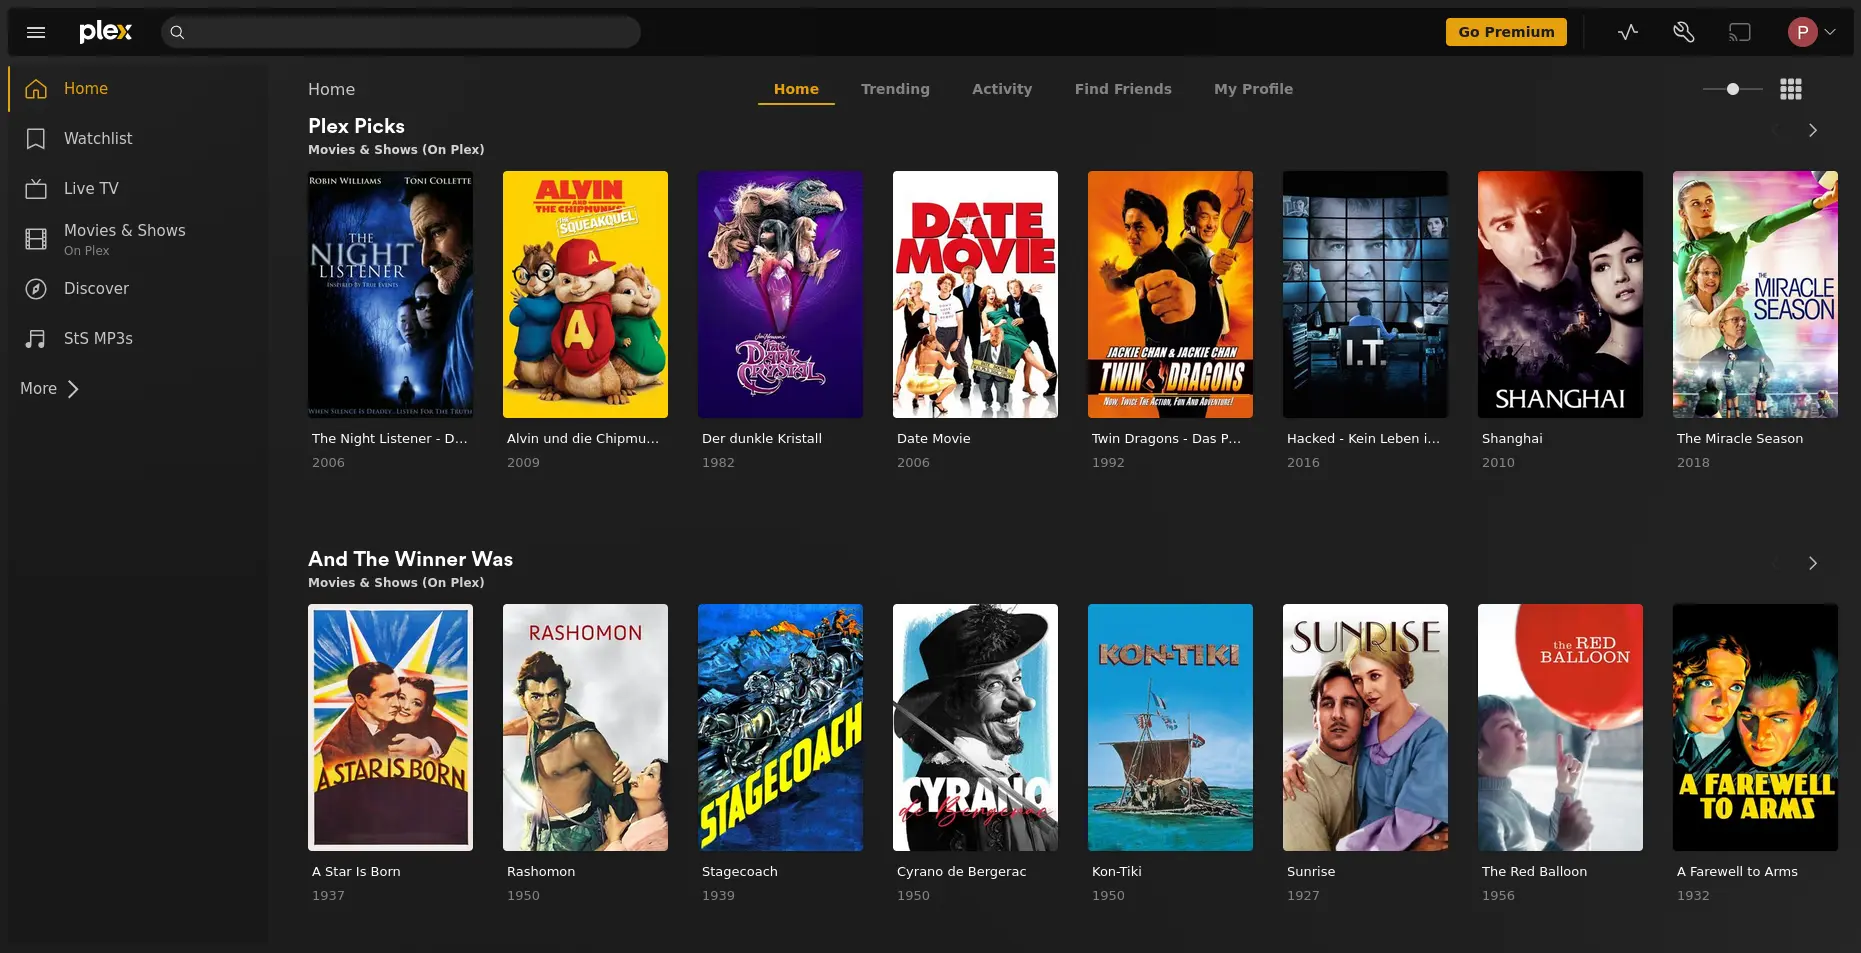Open StS MP3s music library

coord(97,339)
